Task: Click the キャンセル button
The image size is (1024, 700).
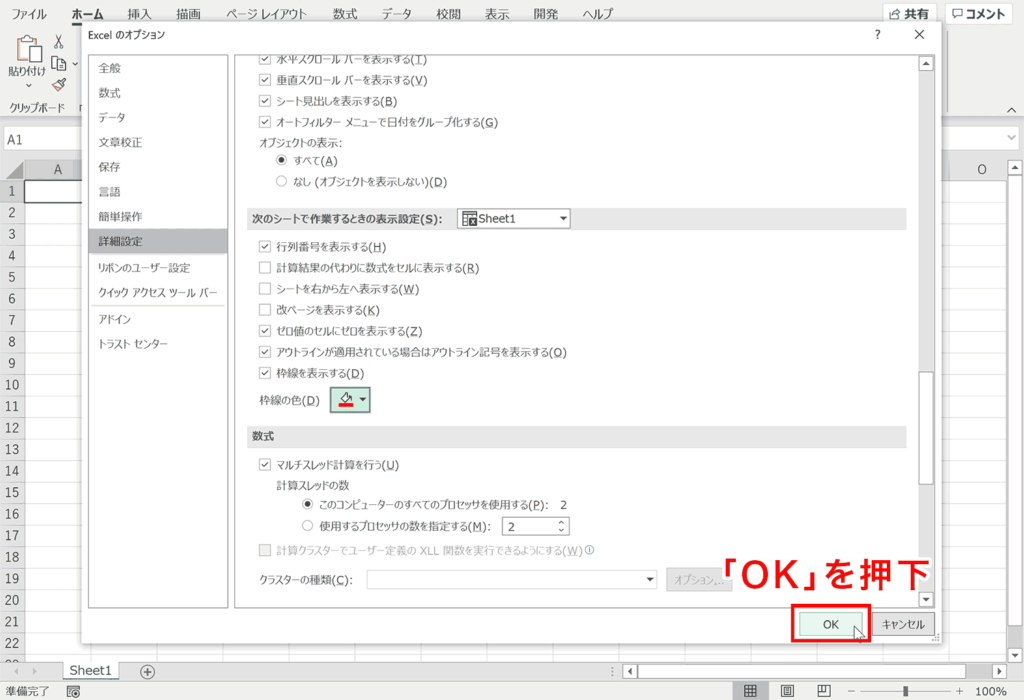Action: point(903,624)
